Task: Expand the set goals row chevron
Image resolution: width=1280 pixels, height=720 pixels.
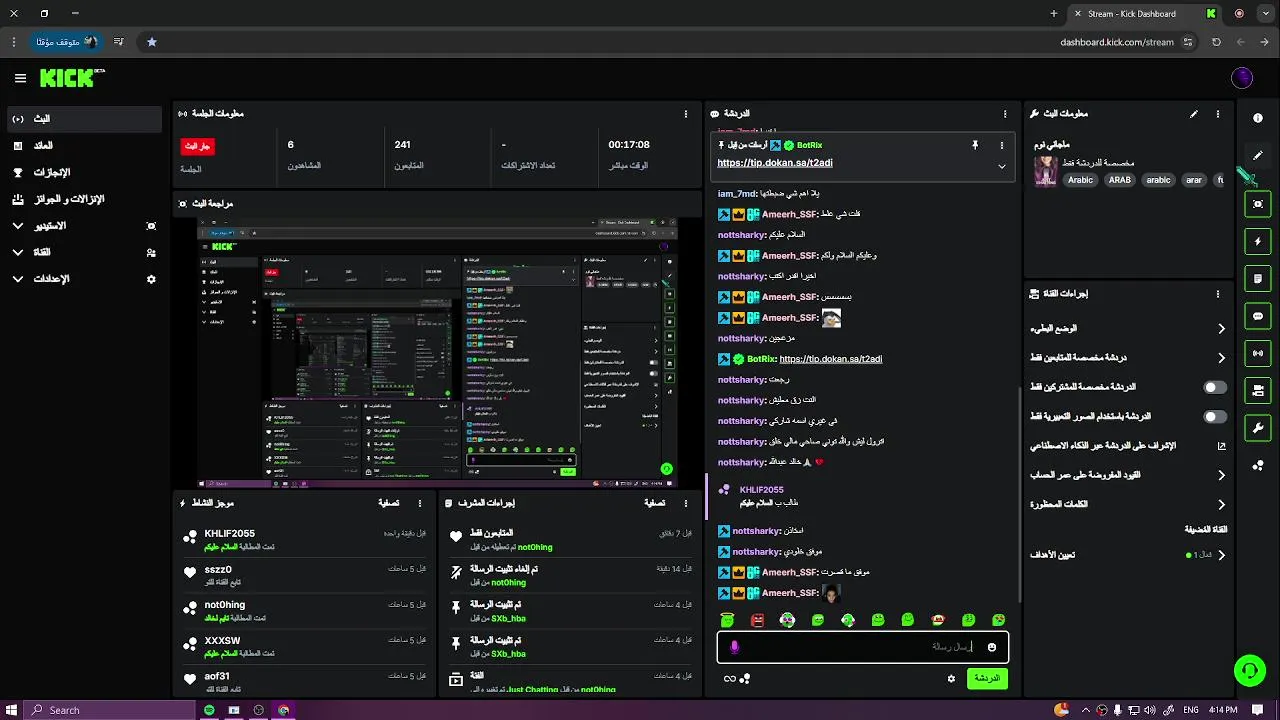Action: tap(1221, 554)
